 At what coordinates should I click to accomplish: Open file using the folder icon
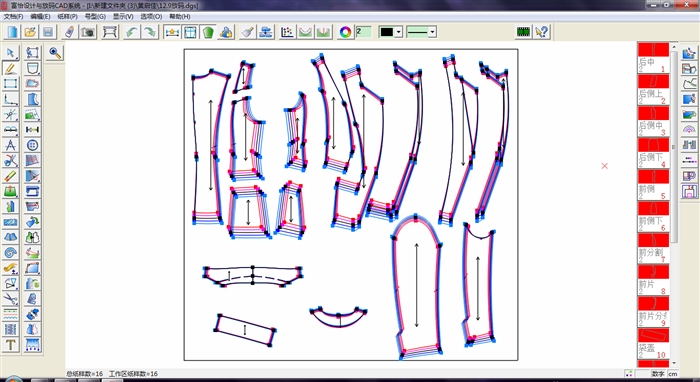click(x=30, y=32)
